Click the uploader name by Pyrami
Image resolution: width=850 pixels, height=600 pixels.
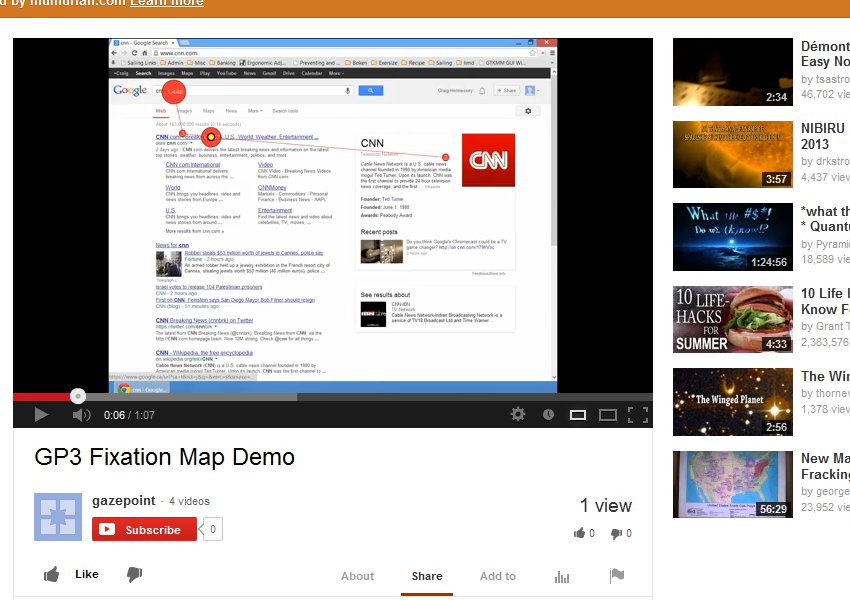(x=826, y=244)
